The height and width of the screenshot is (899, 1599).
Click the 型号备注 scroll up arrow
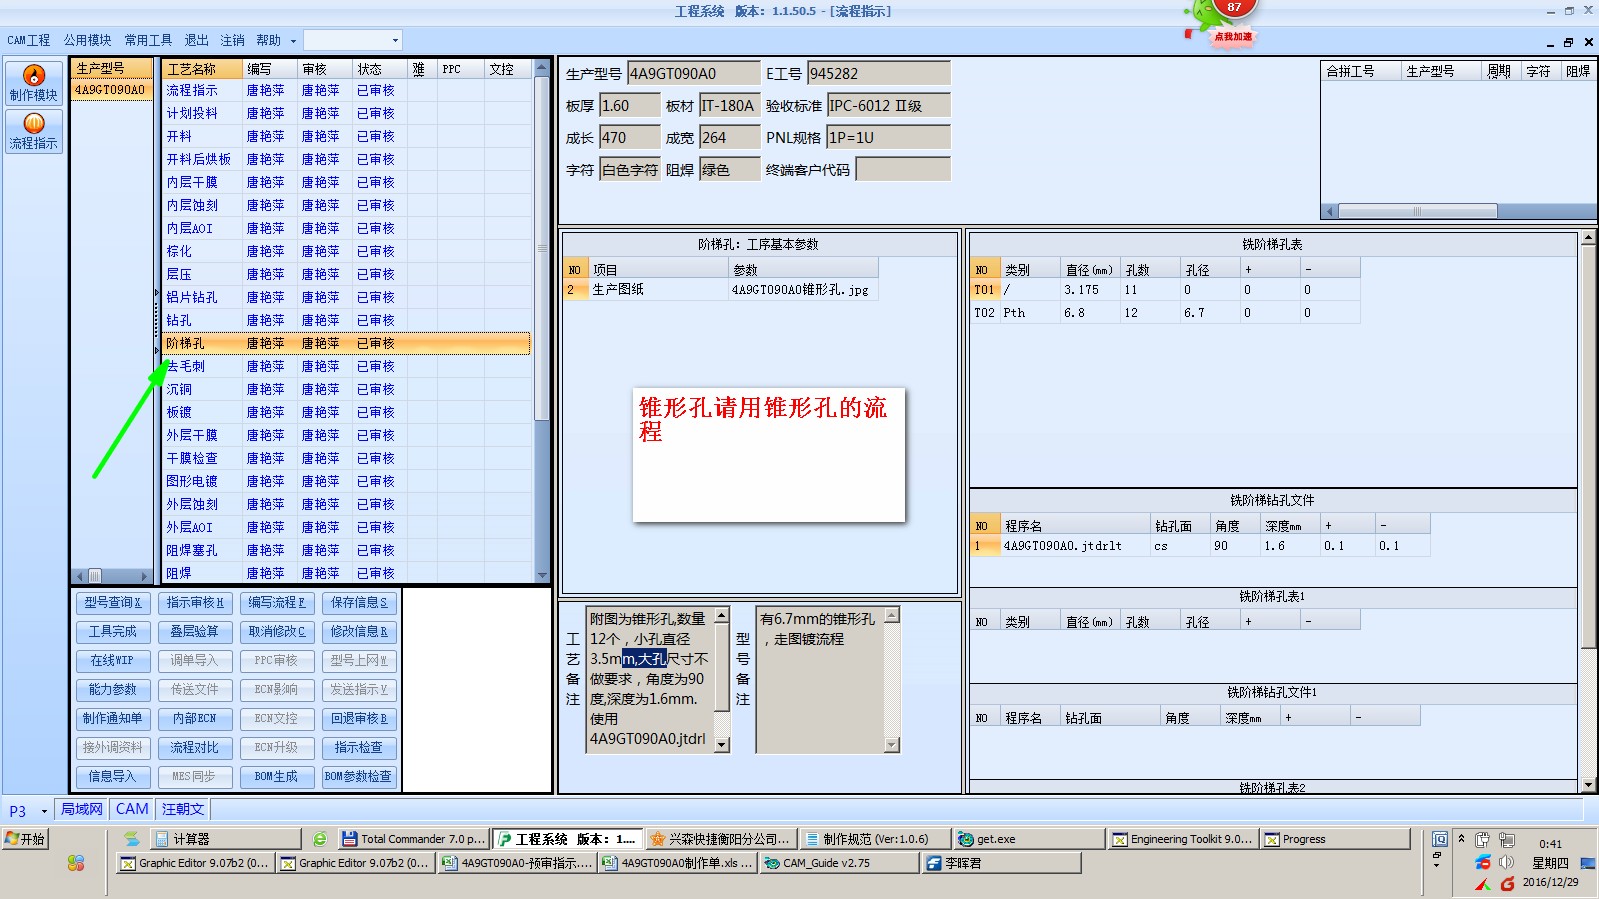click(892, 615)
